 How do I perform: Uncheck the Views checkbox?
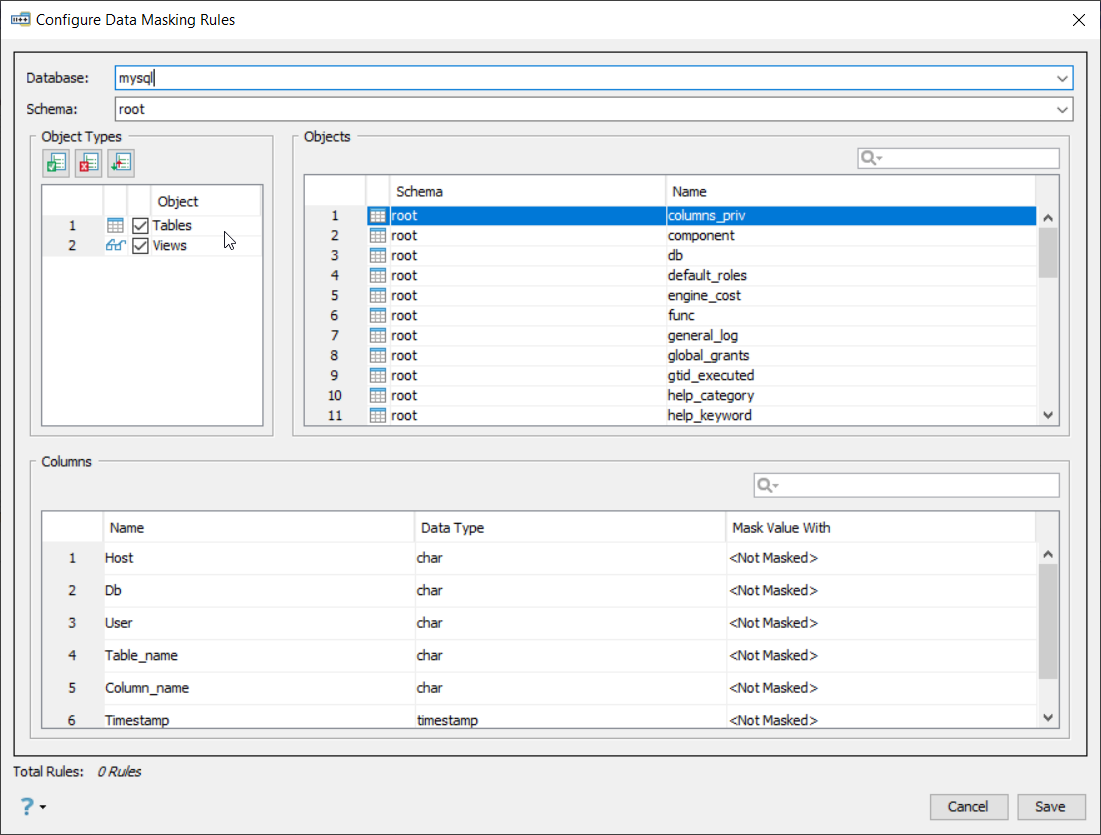click(140, 246)
